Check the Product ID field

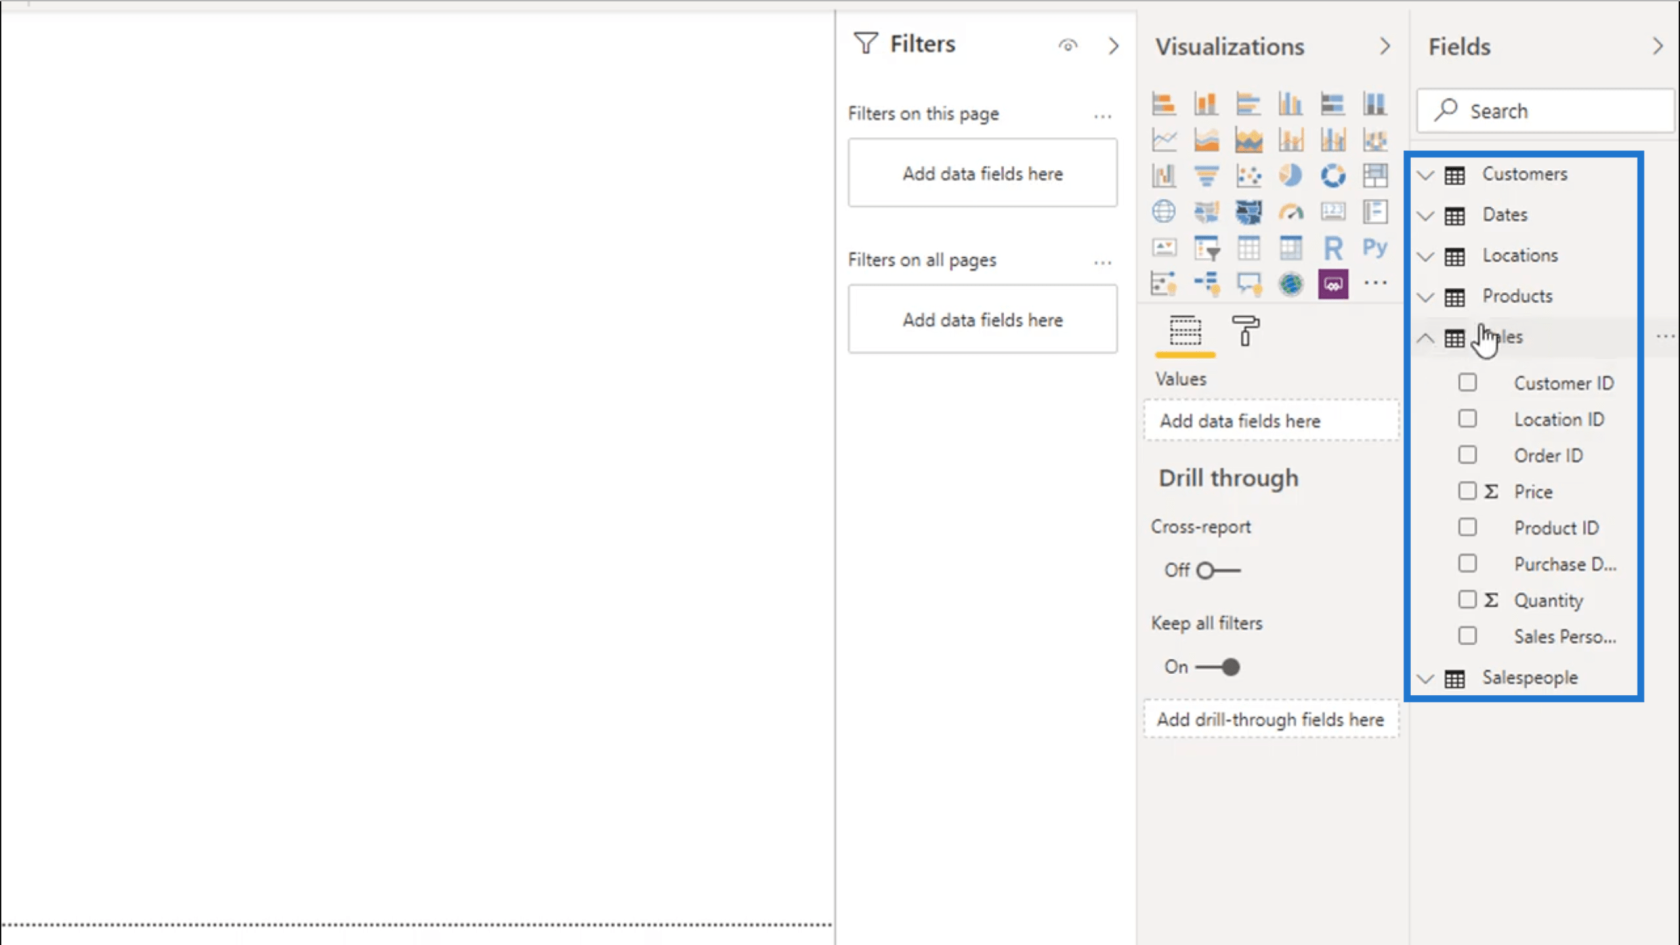coord(1467,527)
